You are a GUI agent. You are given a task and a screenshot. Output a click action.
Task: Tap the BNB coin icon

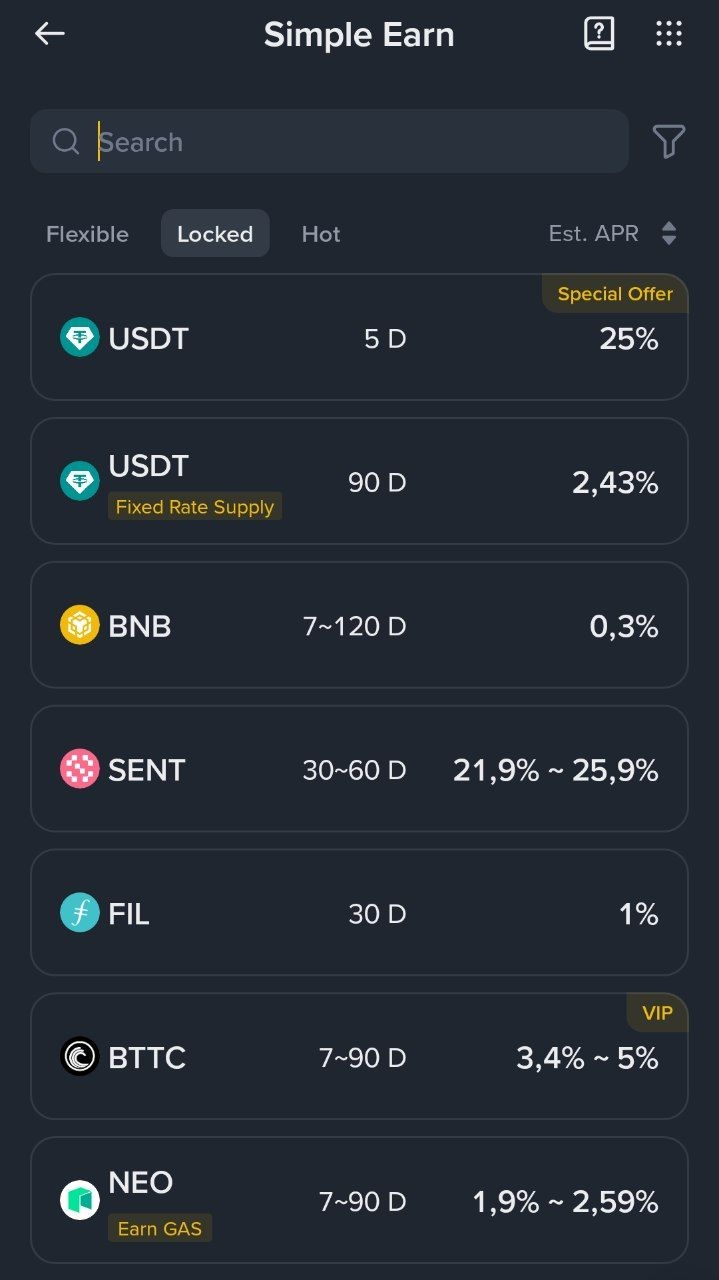click(80, 626)
